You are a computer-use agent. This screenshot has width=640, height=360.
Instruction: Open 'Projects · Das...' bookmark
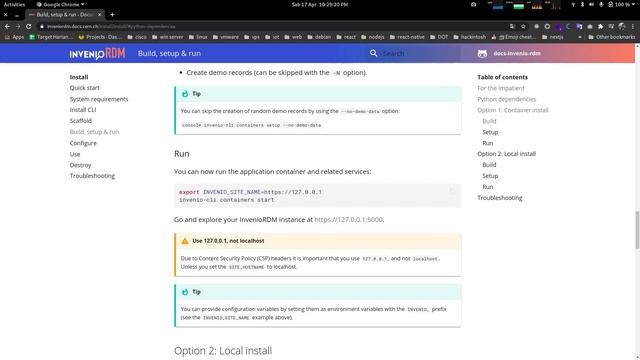pyautogui.click(x=100, y=37)
